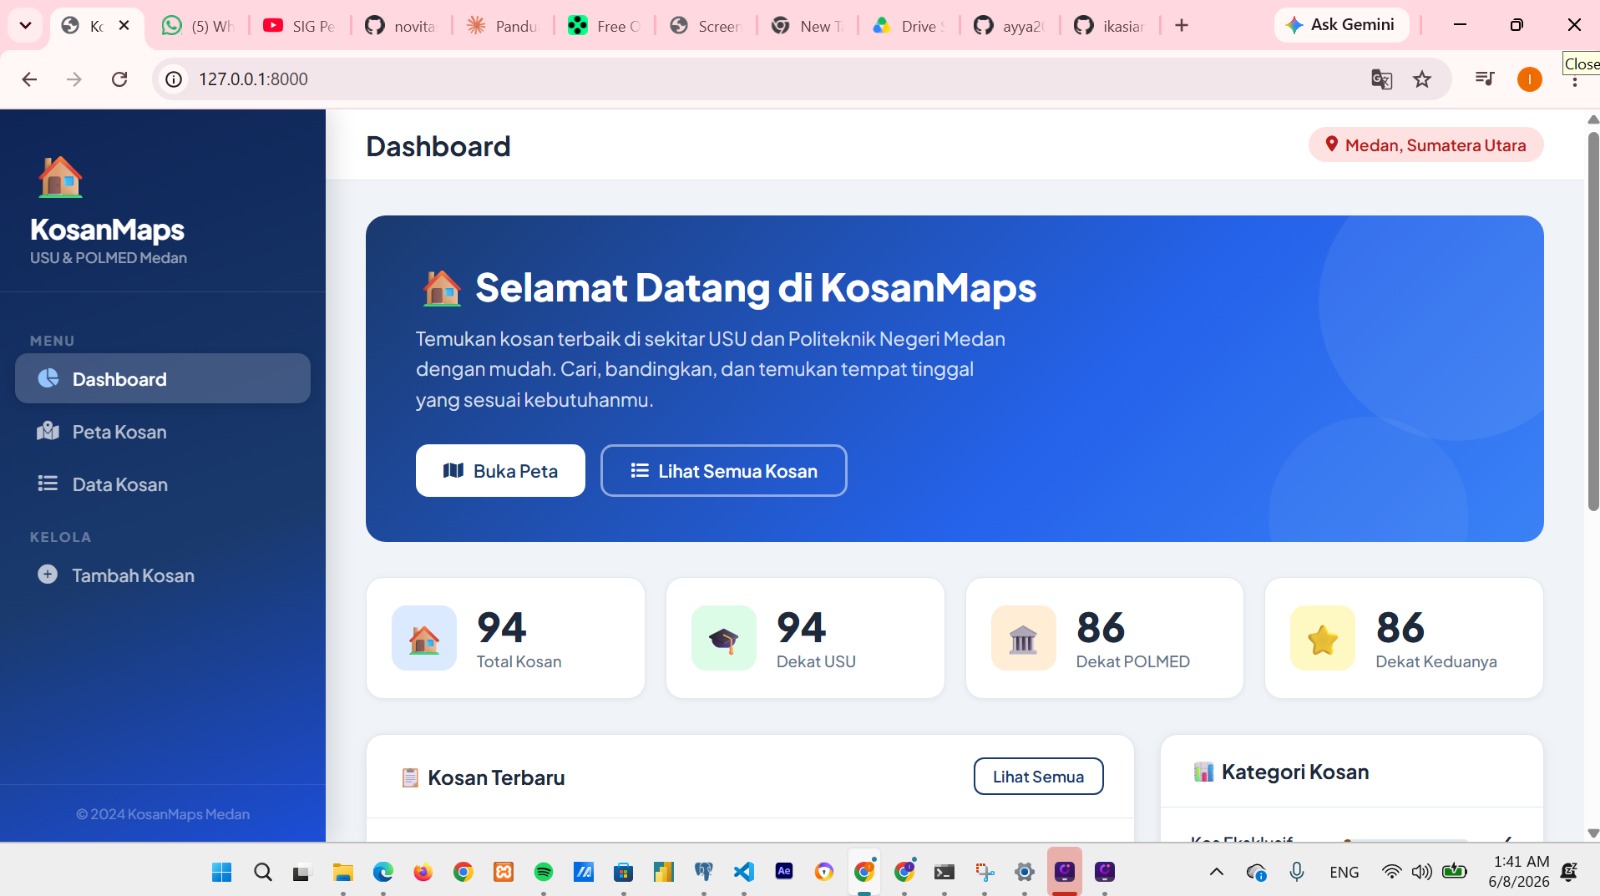Click the KosanMaps house logo icon
1600x896 pixels.
60,178
